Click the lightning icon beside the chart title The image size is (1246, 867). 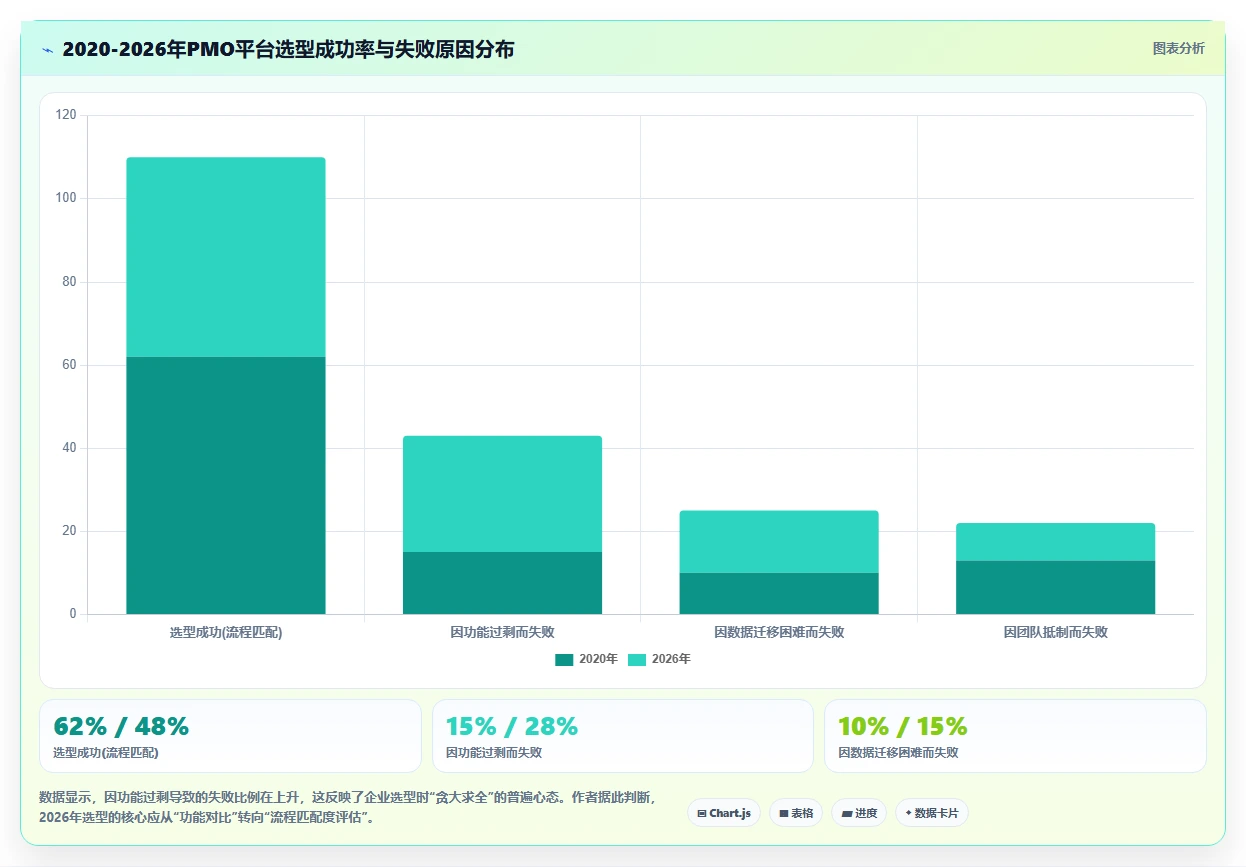pos(48,50)
